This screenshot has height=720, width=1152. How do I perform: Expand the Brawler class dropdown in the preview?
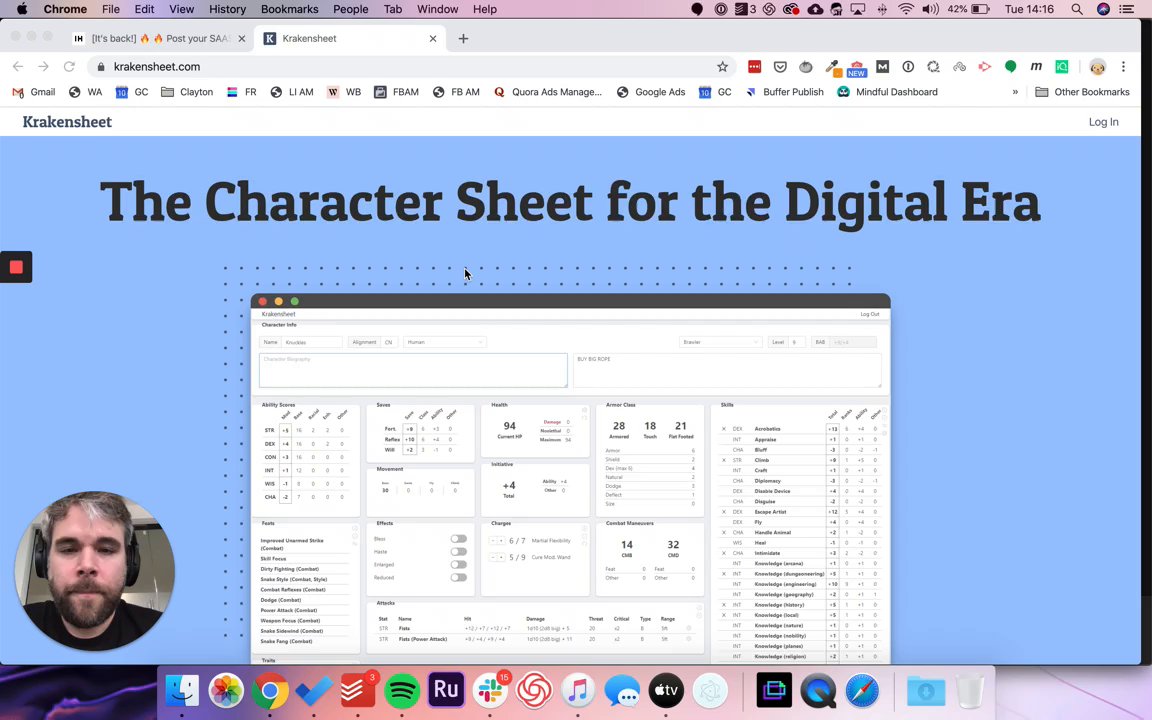pyautogui.click(x=720, y=342)
